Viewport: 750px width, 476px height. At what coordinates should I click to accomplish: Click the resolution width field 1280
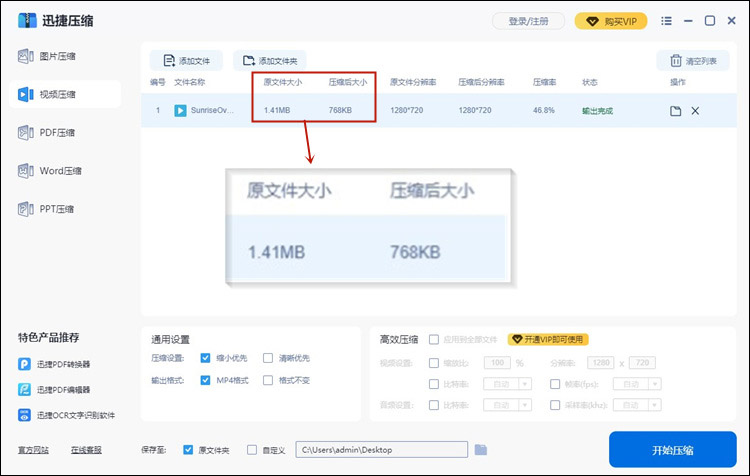tap(601, 363)
